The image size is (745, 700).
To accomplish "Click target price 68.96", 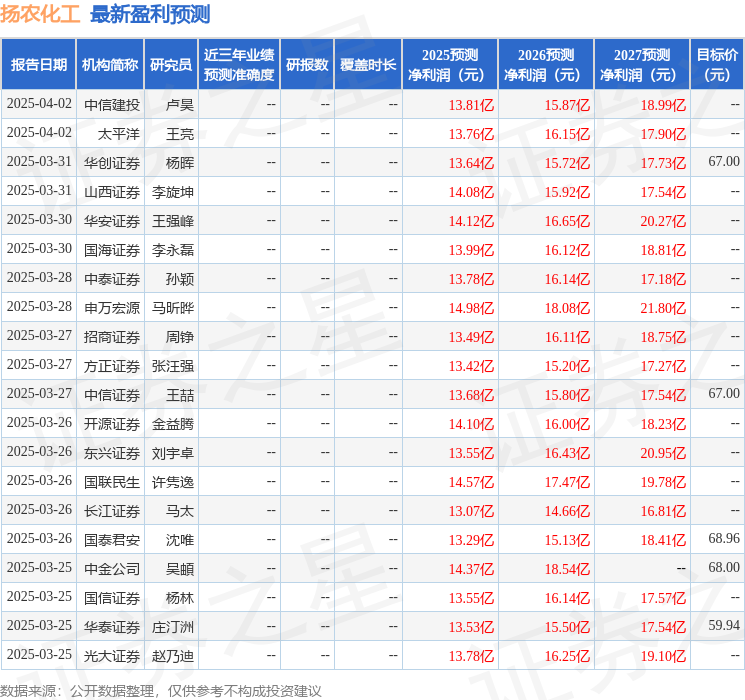I will tap(724, 538).
